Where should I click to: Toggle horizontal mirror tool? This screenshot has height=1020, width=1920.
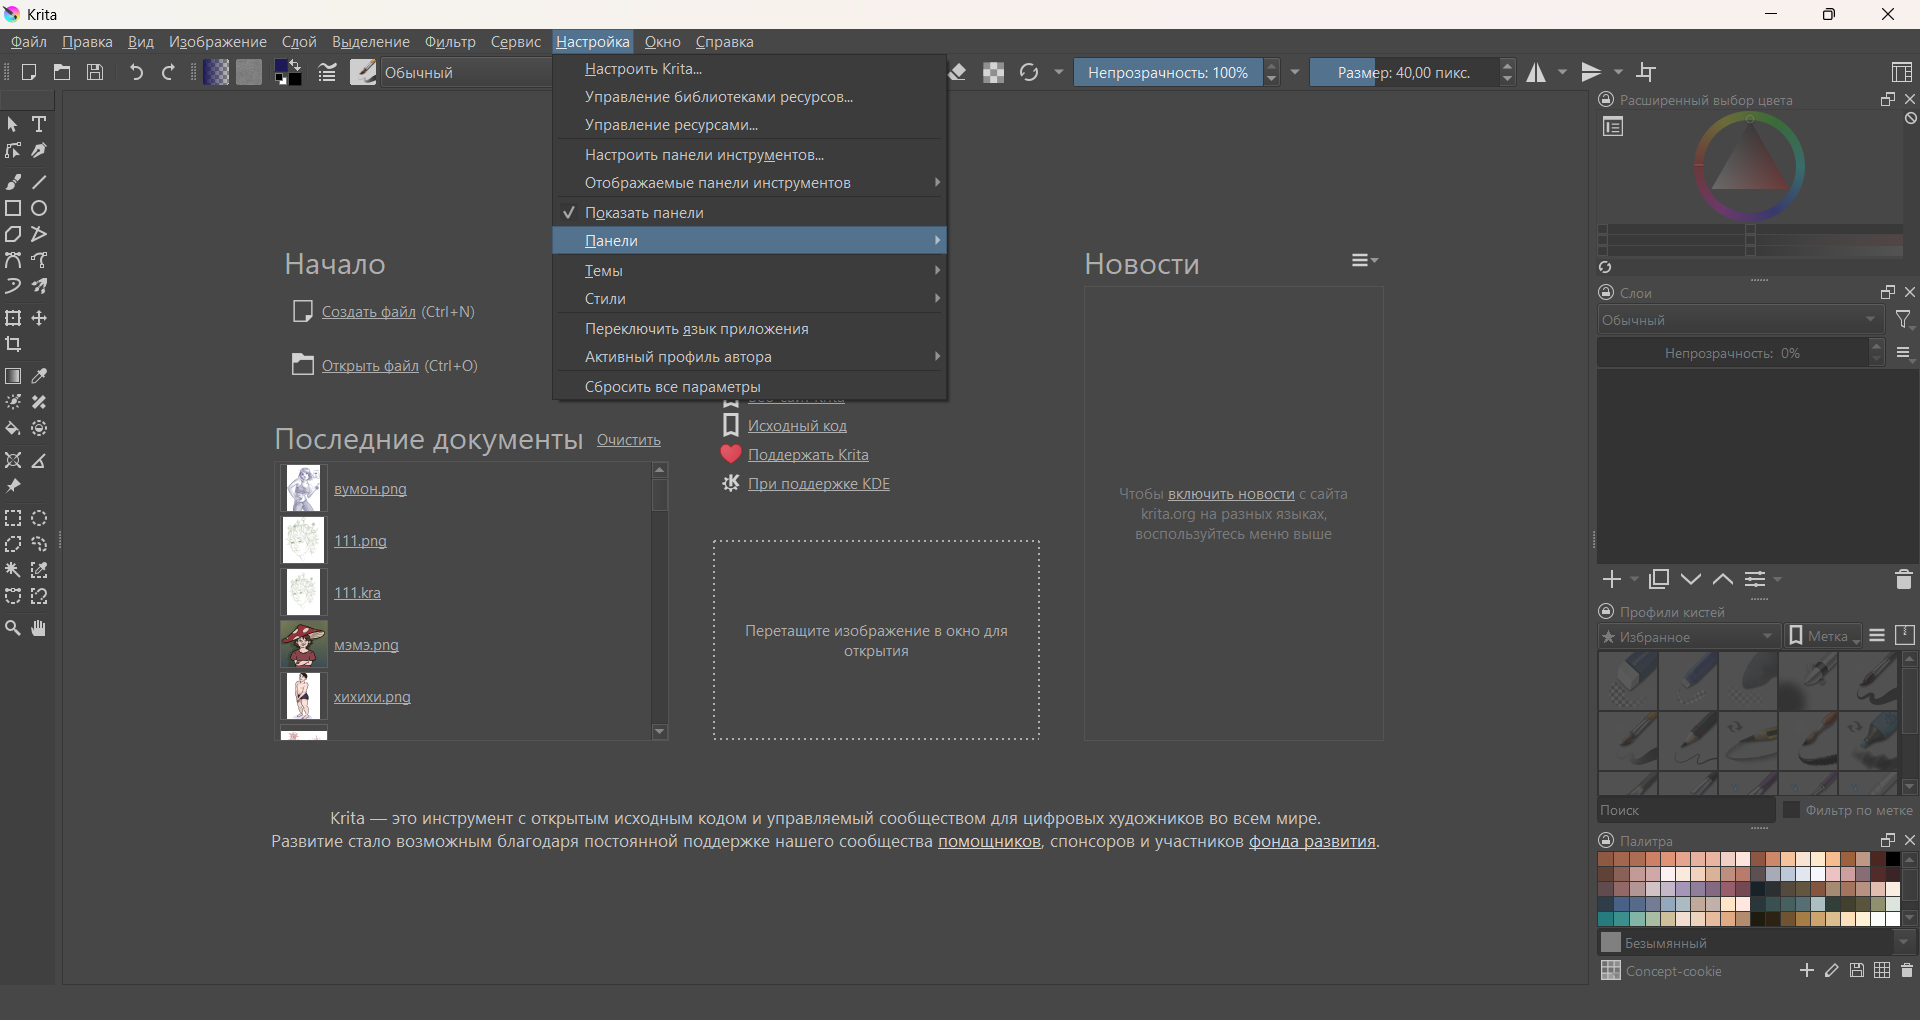(1536, 72)
